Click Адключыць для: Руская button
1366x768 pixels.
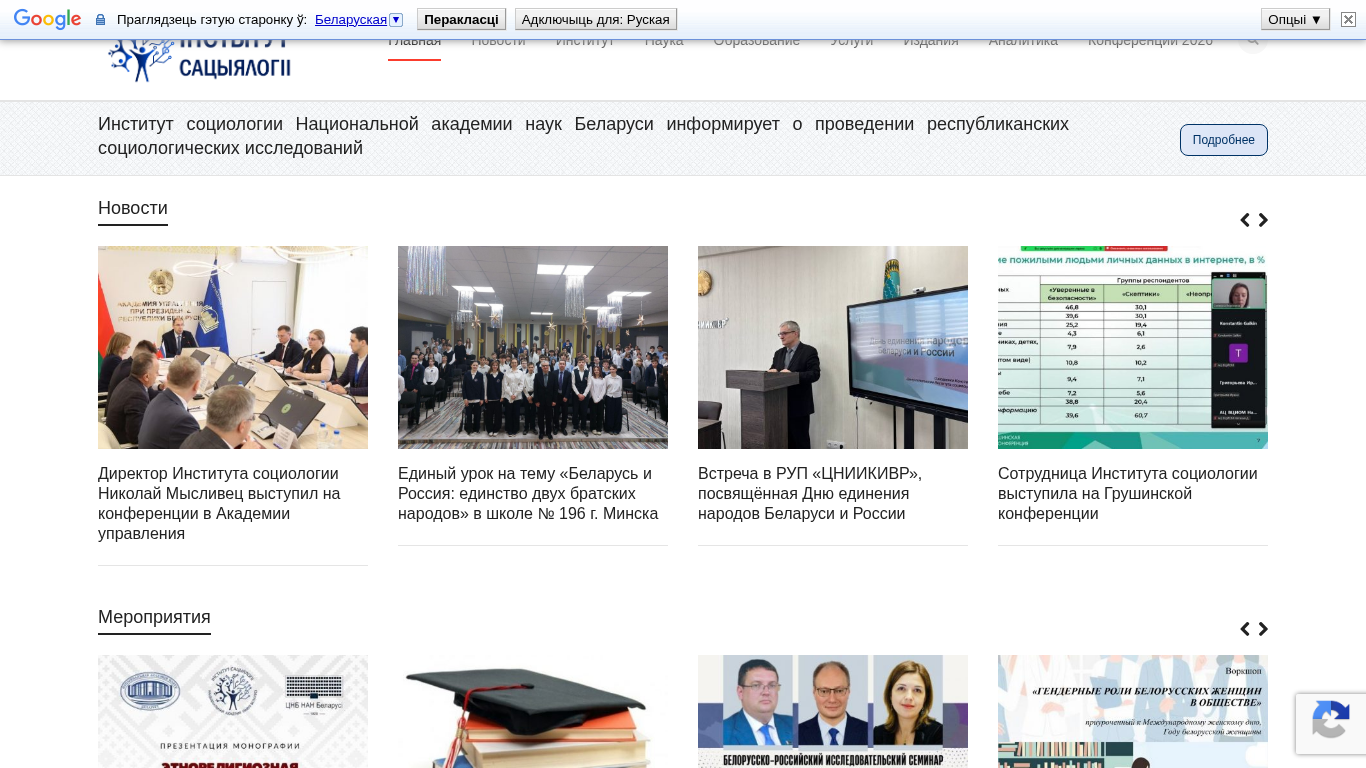point(595,19)
